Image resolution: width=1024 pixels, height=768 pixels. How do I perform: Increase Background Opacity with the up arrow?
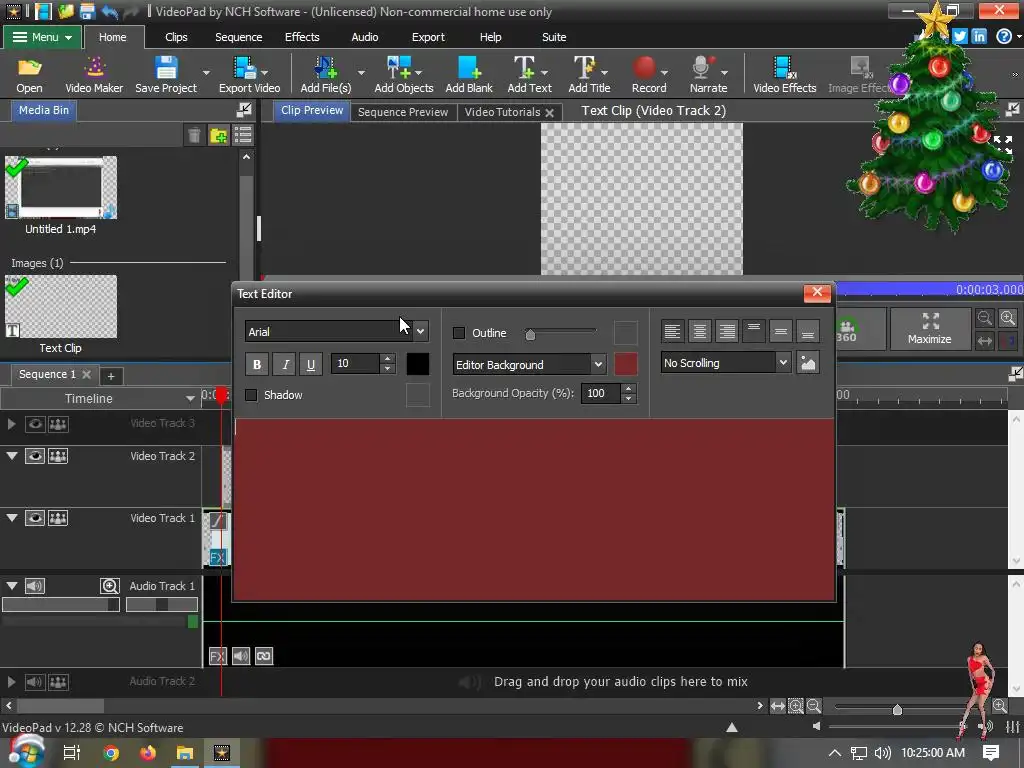point(628,389)
